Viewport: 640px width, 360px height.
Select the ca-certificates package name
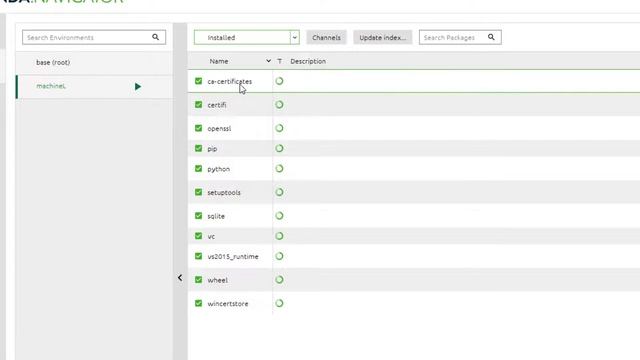(229, 81)
